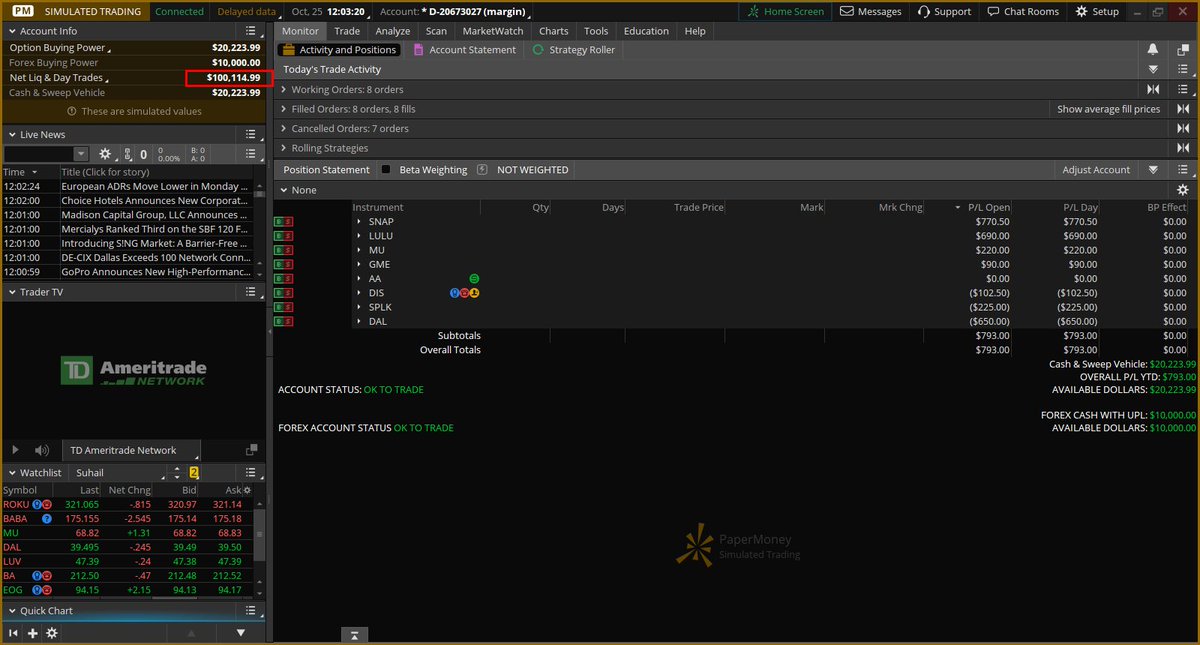Click the Live News symbol input field

click(x=39, y=154)
